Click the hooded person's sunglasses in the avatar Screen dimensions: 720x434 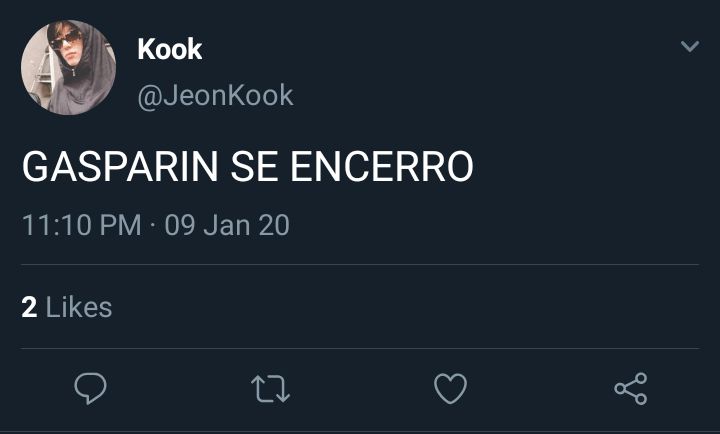pyautogui.click(x=64, y=40)
